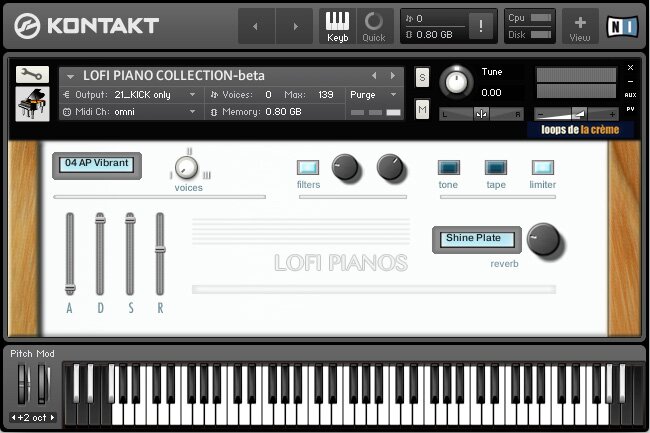This screenshot has width=650, height=433.
Task: Click the NI Native Instruments logo
Action: click(623, 27)
